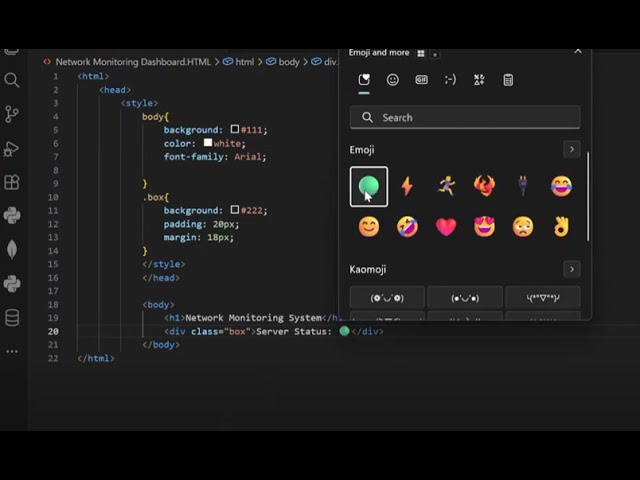This screenshot has width=640, height=480.
Task: Open the white color swatch
Action: click(x=208, y=143)
